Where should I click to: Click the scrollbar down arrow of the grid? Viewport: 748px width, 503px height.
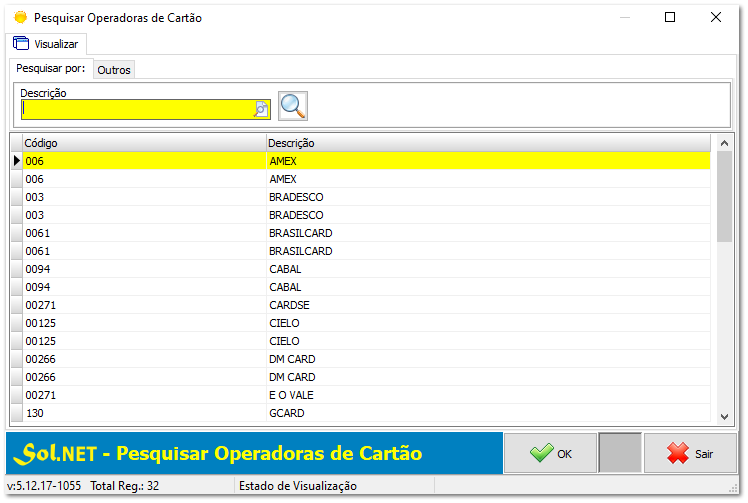(724, 416)
